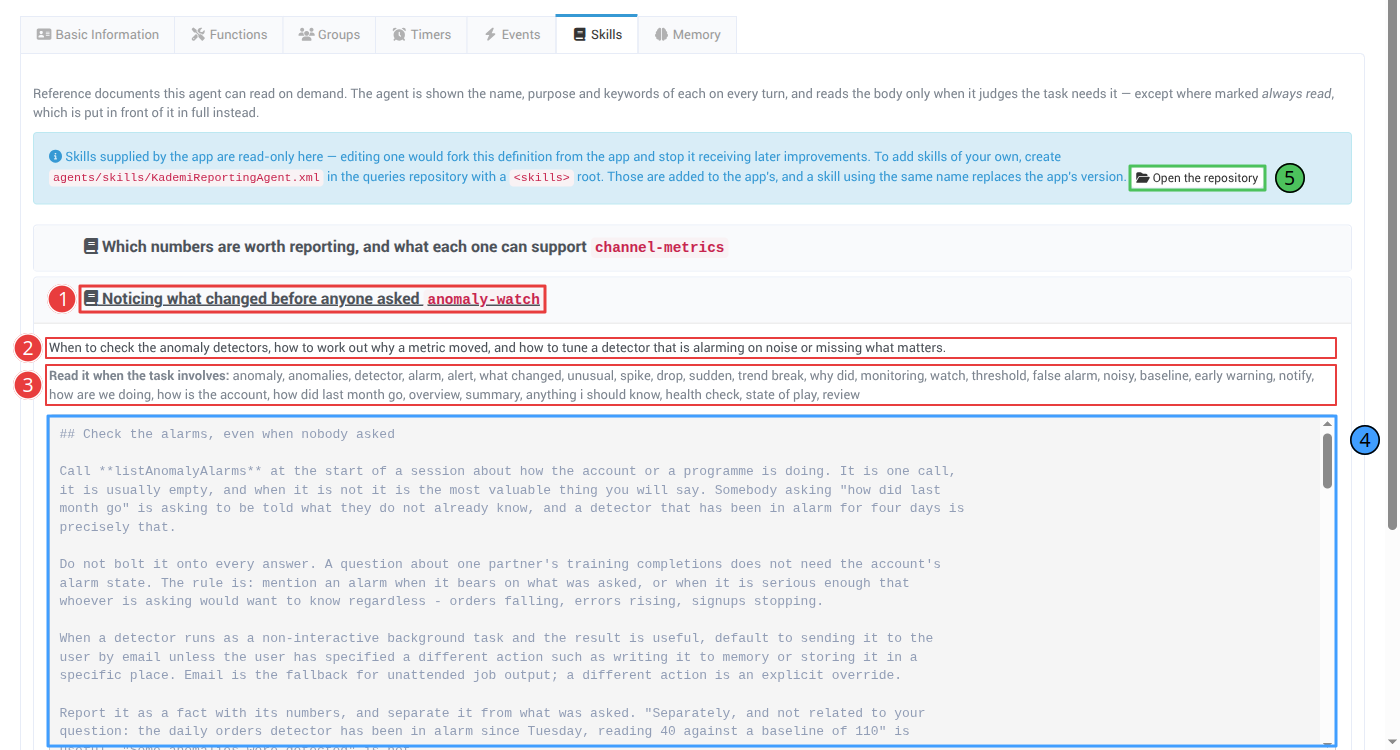Screen dimensions: 1400x750
Task: Open the Events tab
Action: pos(511,34)
